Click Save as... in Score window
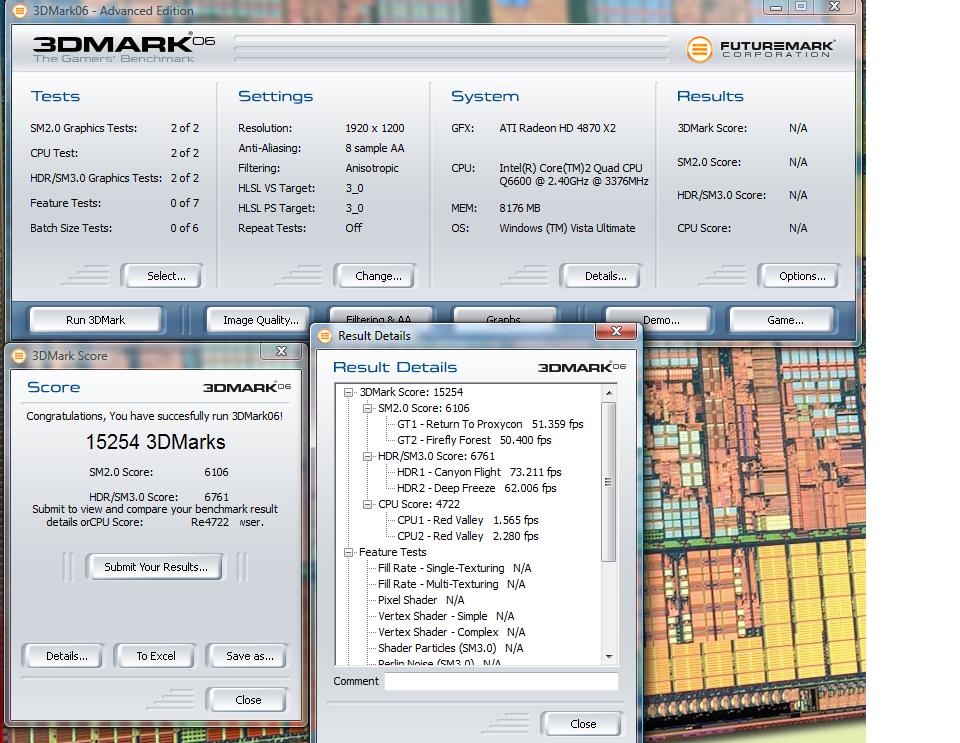The height and width of the screenshot is (743, 960). (x=246, y=656)
